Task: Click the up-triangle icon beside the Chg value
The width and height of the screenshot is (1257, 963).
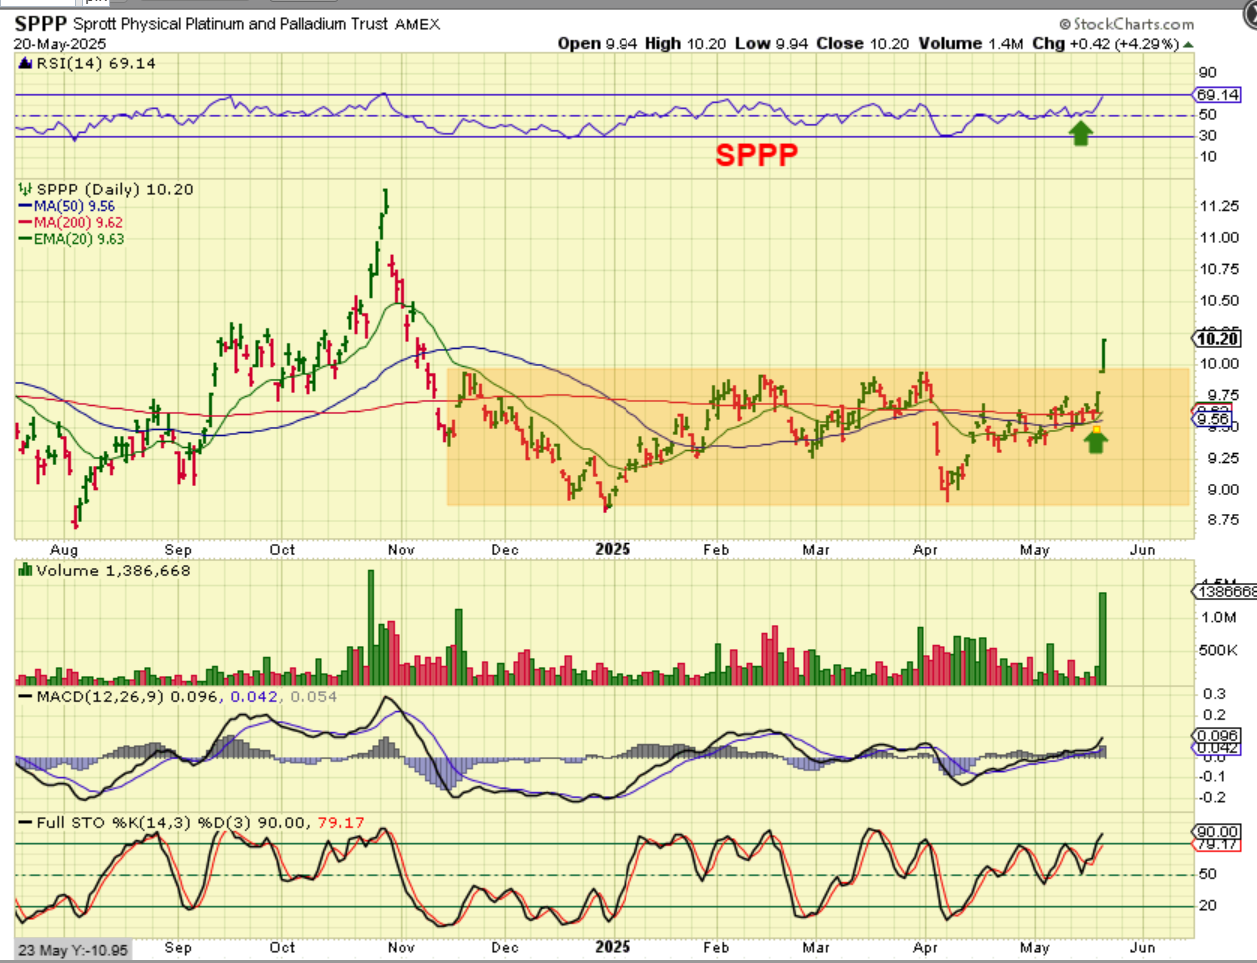Action: coord(1188,45)
